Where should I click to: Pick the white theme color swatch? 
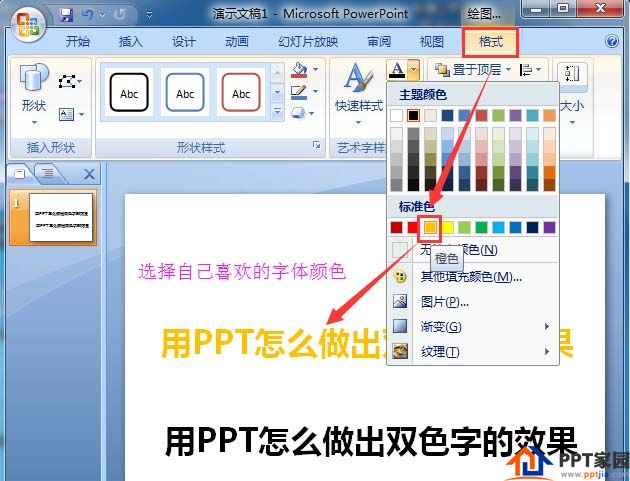[396, 115]
